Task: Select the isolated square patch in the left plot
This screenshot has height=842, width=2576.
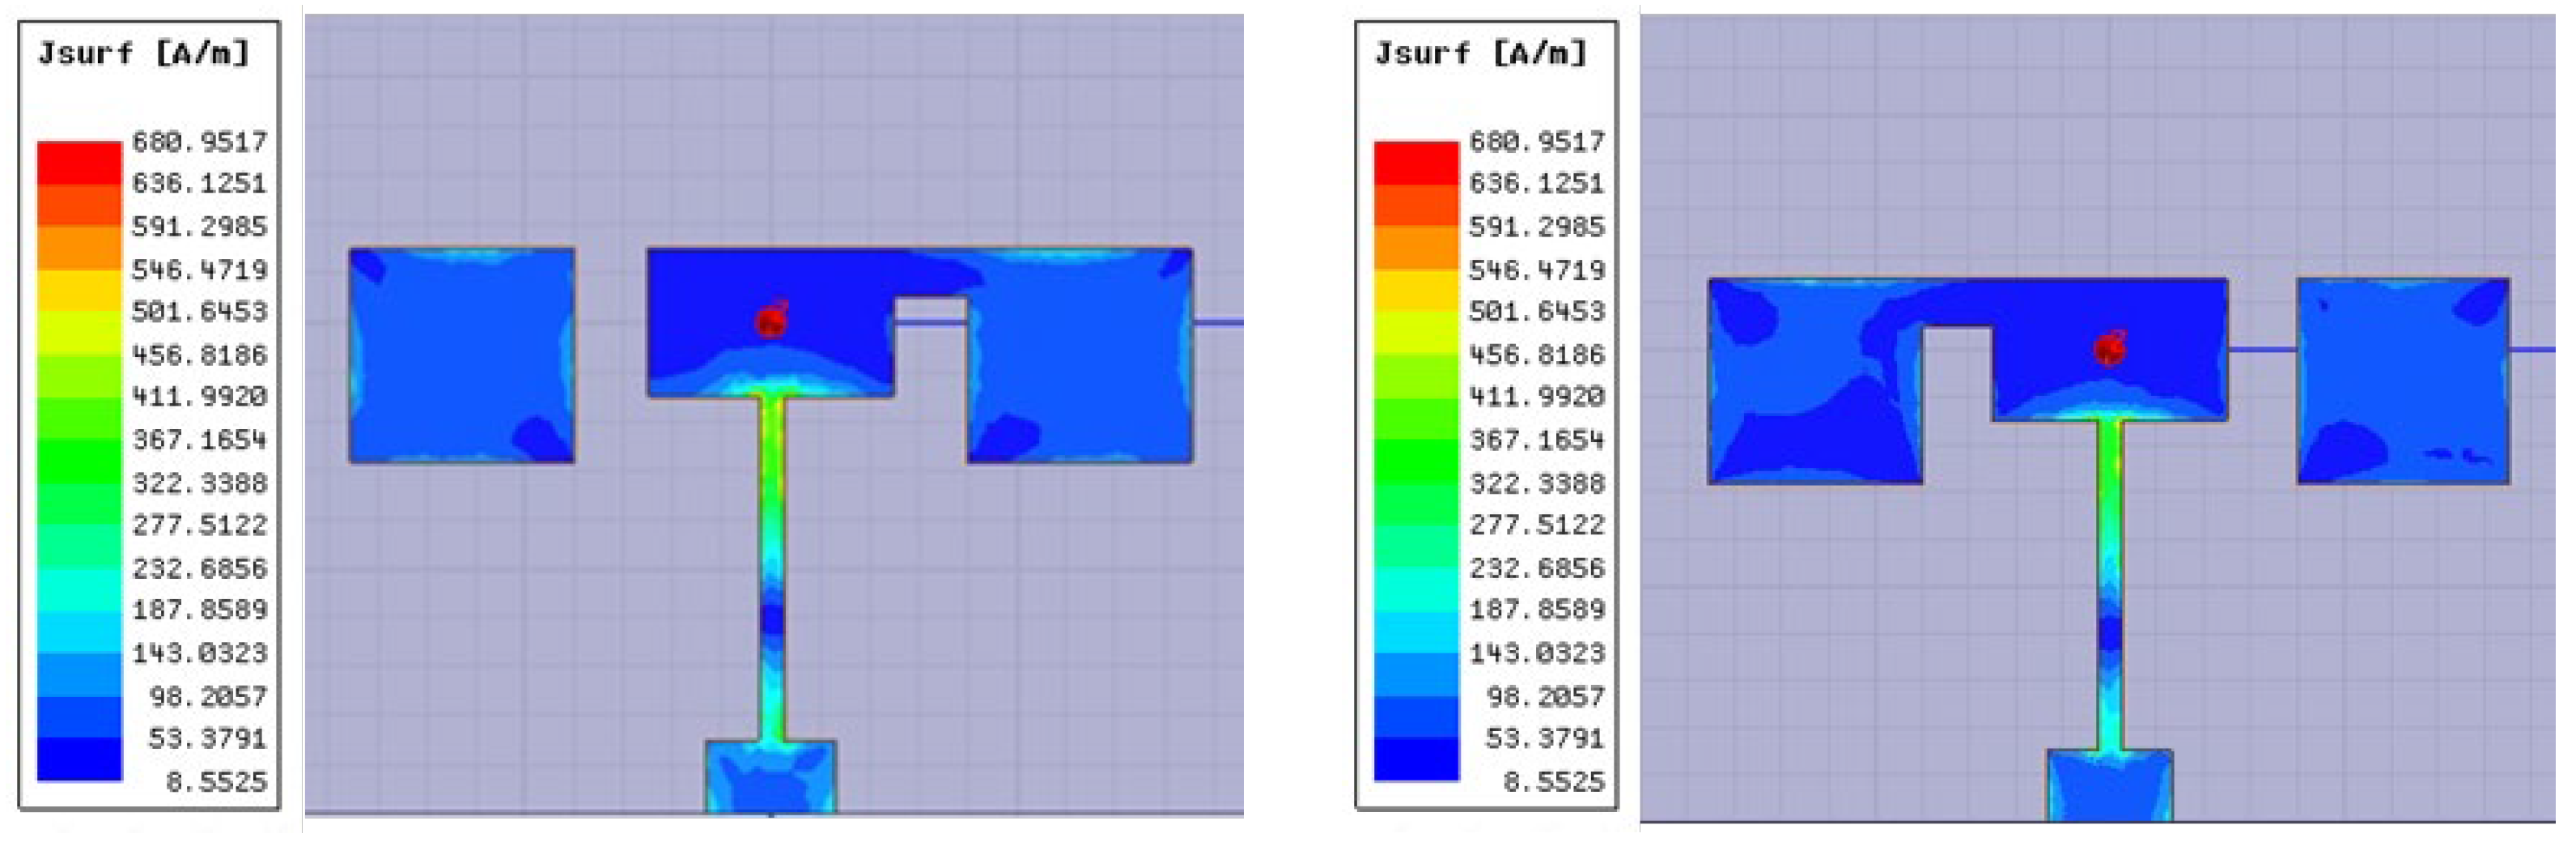Action: 462,355
